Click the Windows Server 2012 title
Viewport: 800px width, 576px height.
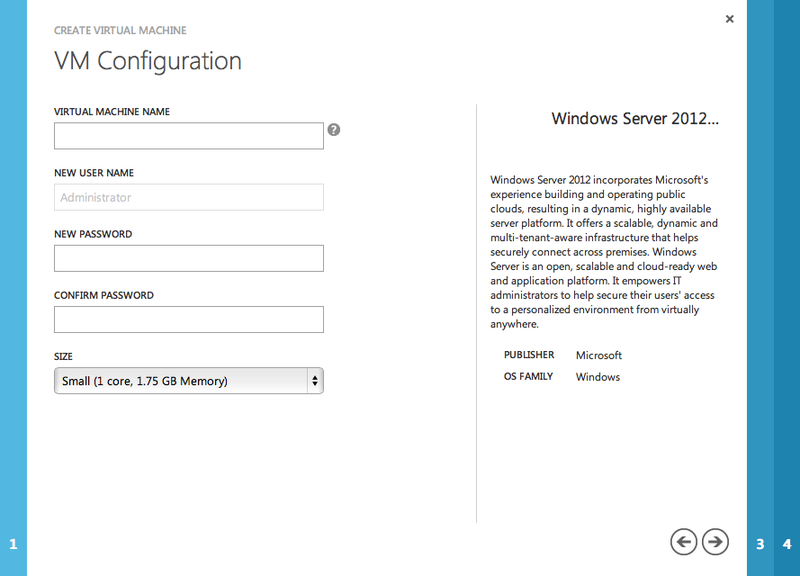[638, 118]
